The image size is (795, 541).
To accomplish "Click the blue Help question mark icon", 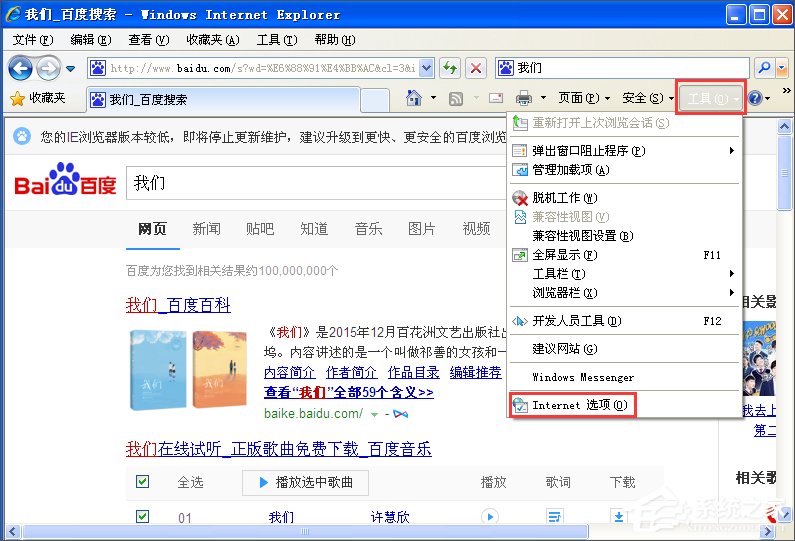I will (x=754, y=98).
